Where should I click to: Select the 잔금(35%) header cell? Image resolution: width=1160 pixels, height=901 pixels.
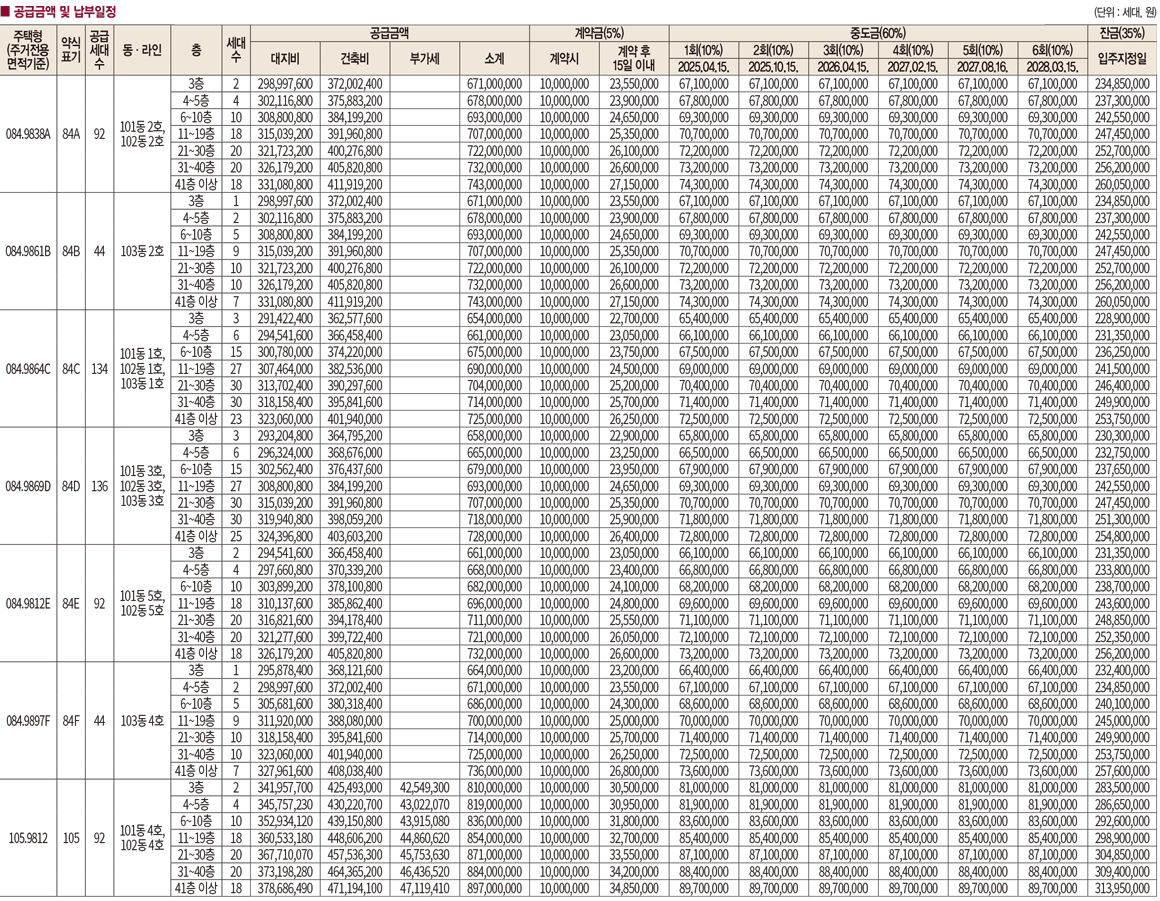pos(1122,33)
